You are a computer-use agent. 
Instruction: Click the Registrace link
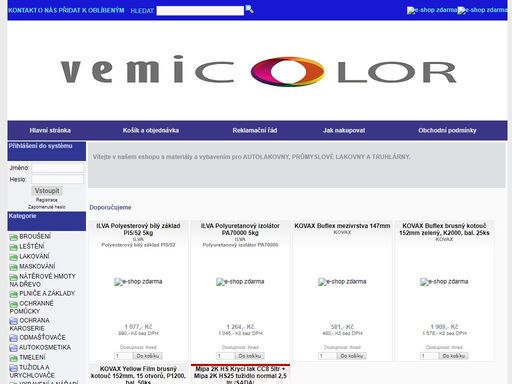click(x=47, y=200)
